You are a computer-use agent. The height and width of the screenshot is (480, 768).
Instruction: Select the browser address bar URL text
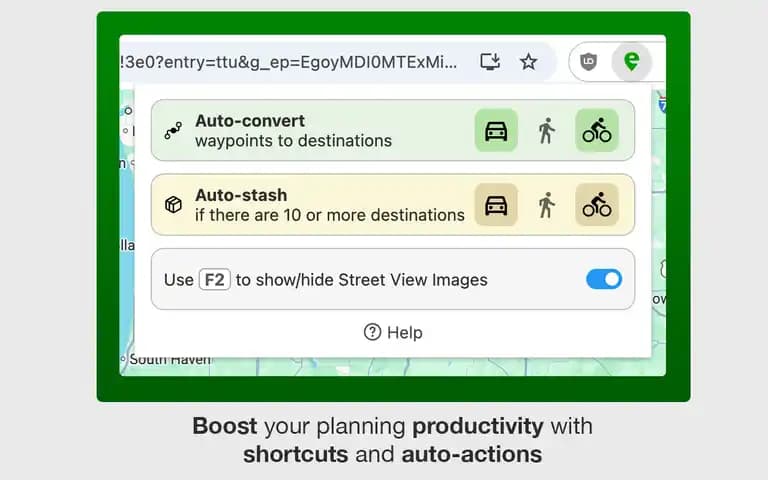289,63
